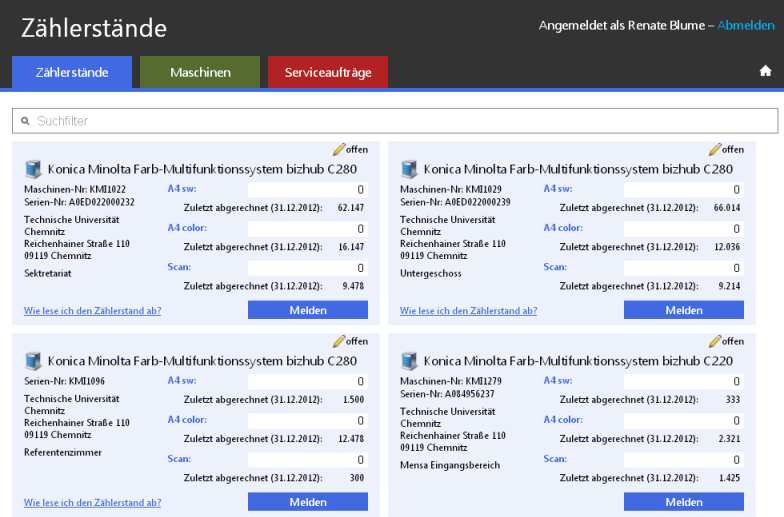Switch to the Serviceaufträge tab
This screenshot has width=784, height=517.
click(x=328, y=72)
